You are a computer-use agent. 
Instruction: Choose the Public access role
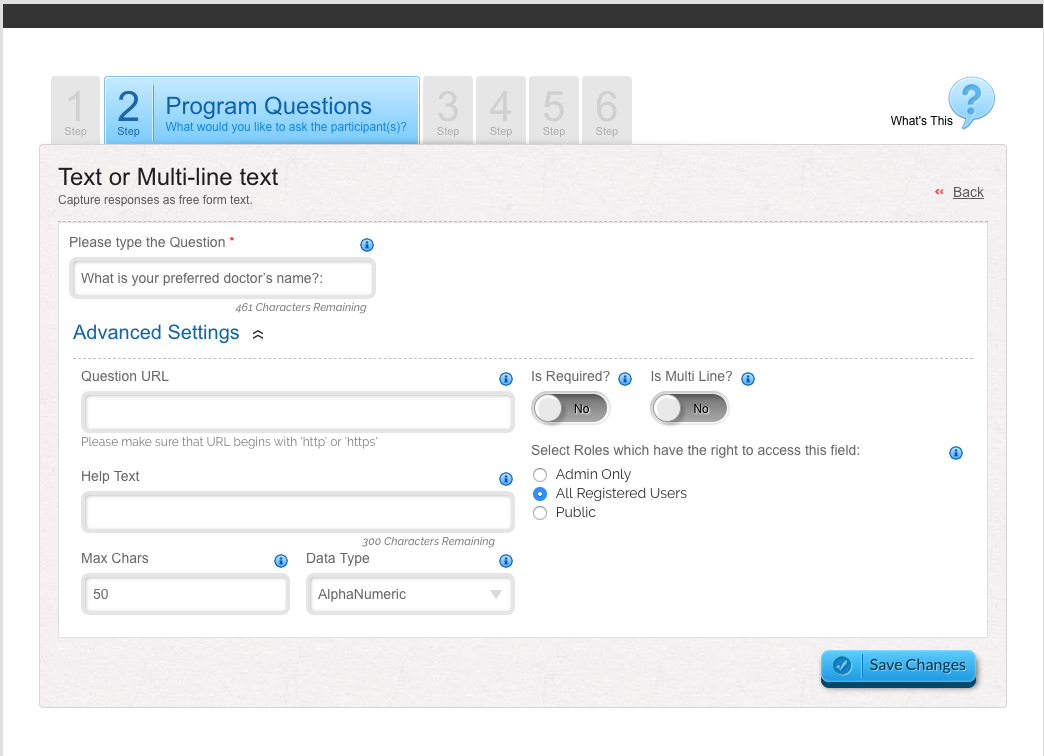[x=539, y=512]
